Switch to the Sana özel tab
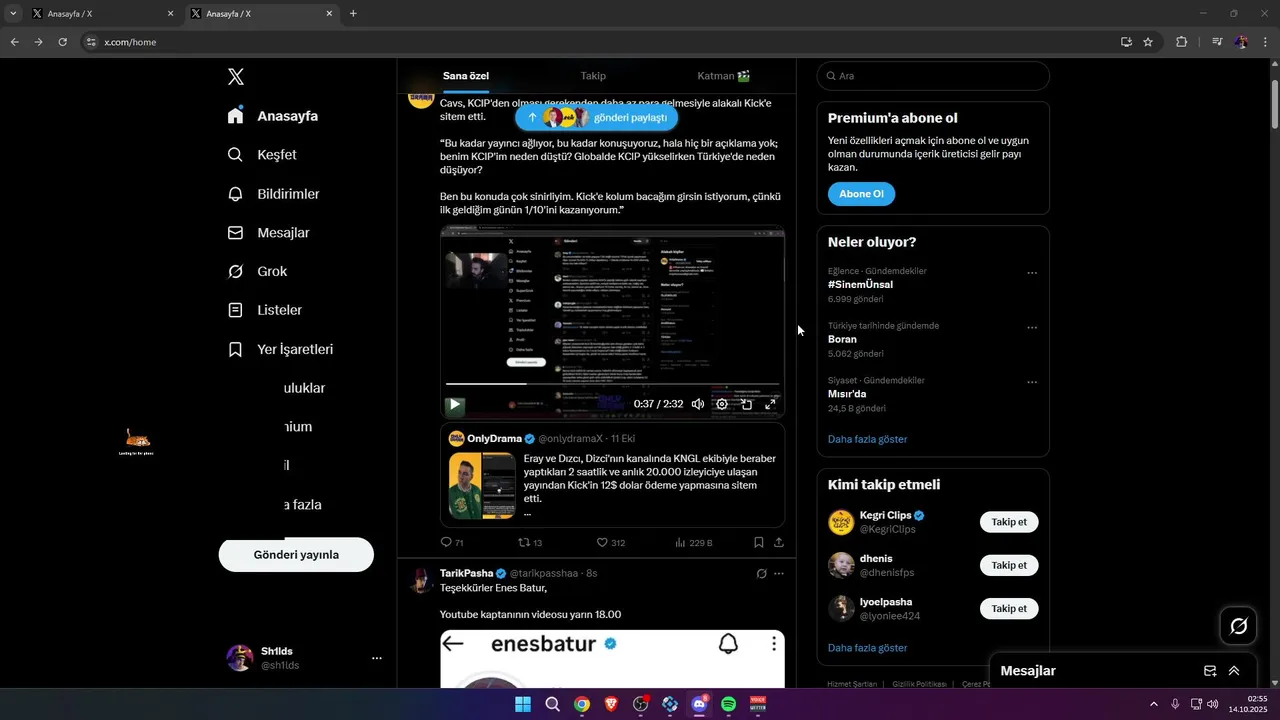The height and width of the screenshot is (720, 1280). point(466,76)
